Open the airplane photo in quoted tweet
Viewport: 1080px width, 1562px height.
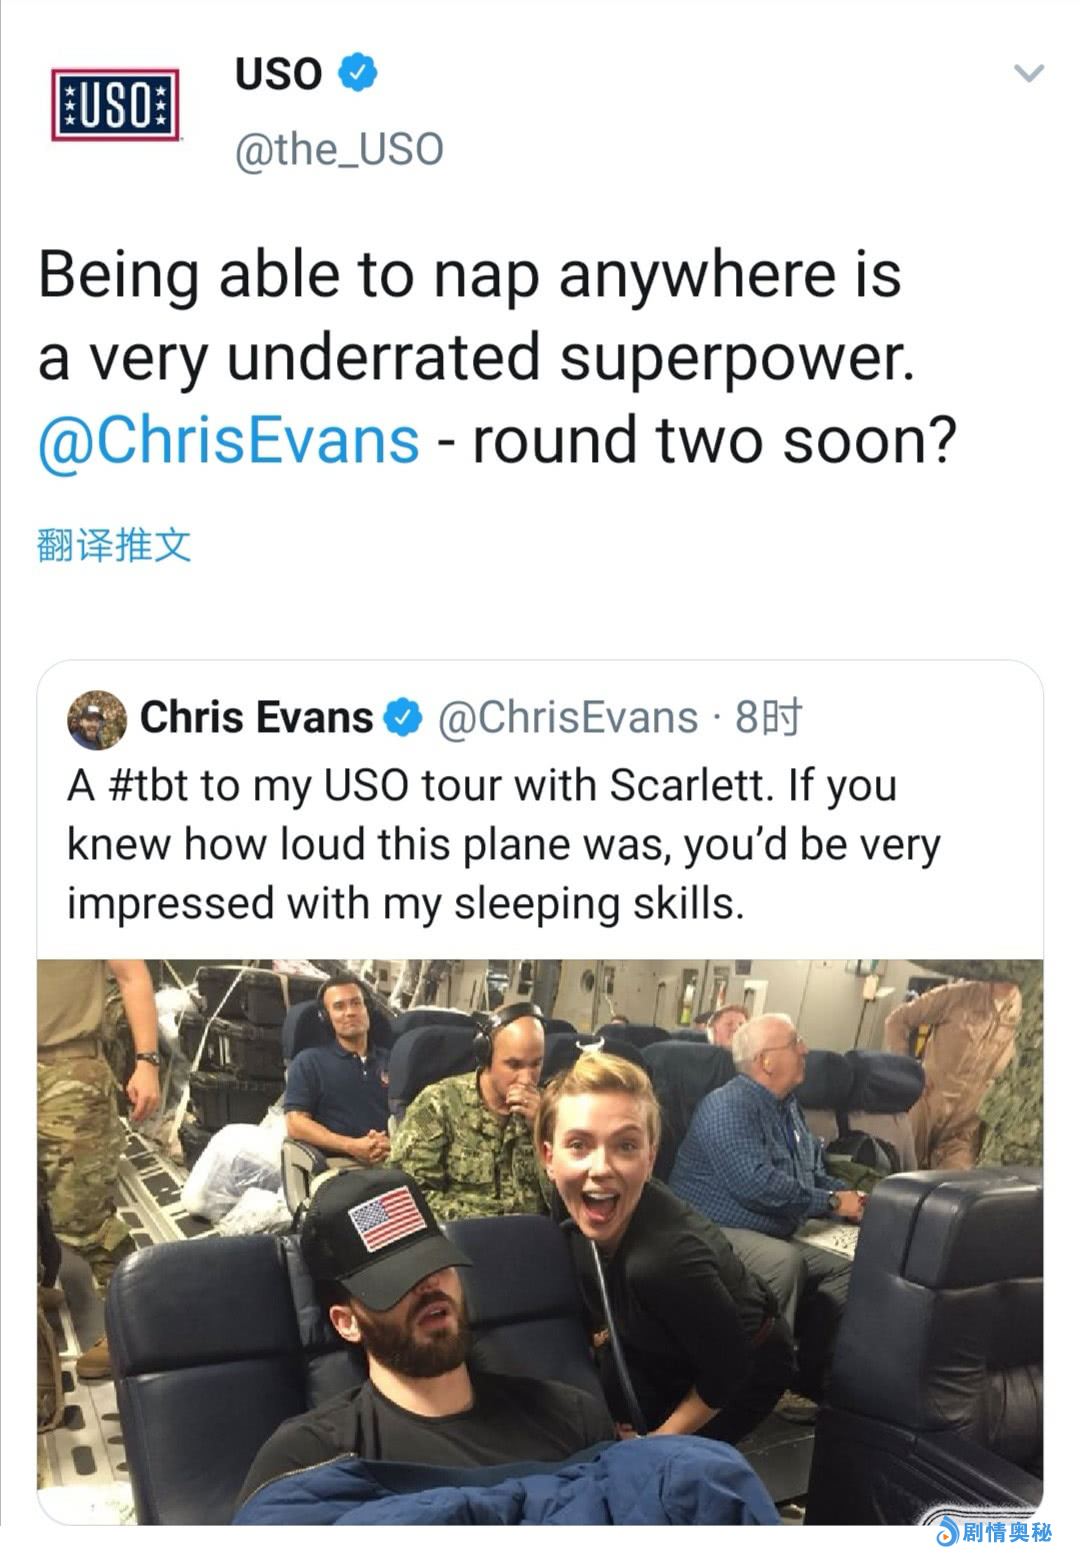[x=540, y=1241]
